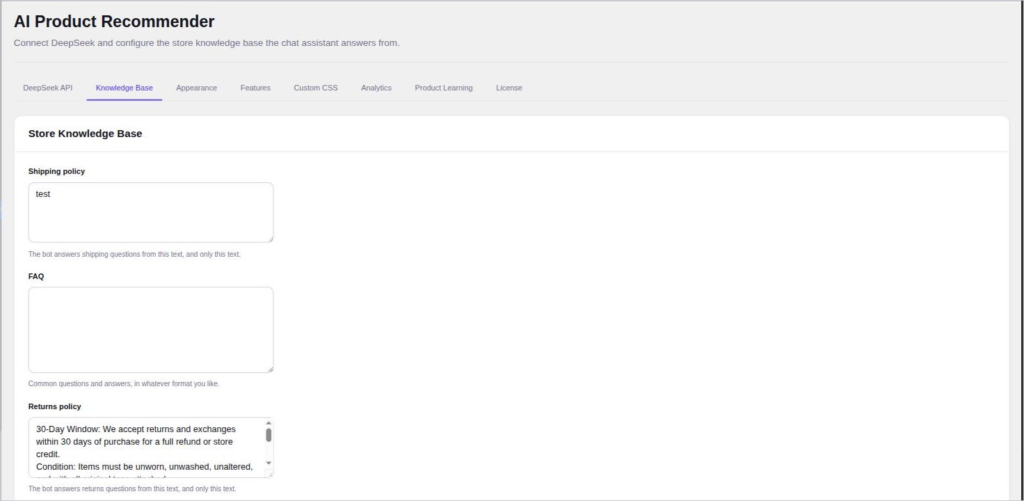The height and width of the screenshot is (501, 1024).
Task: Click the Shipping policy textarea resize handle
Action: (270, 238)
